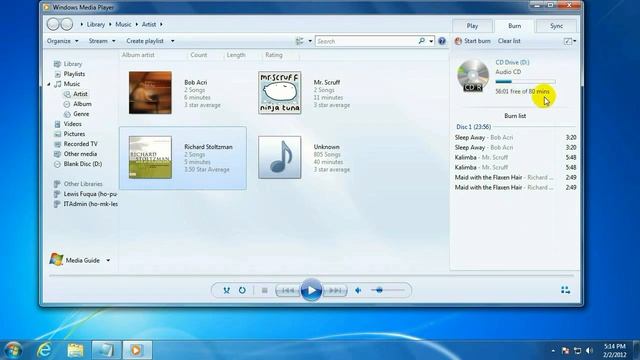Open the Burn tab

514,26
